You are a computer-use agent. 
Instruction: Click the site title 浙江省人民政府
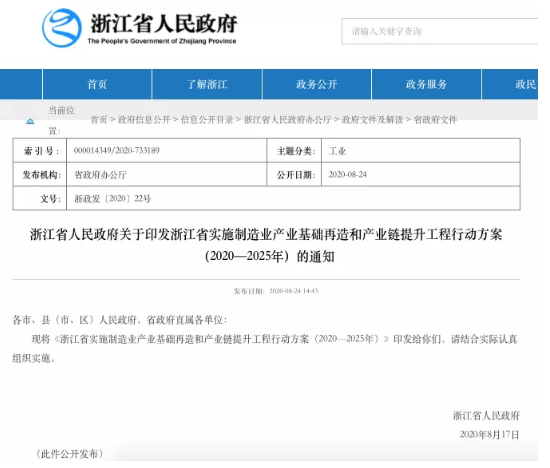click(163, 24)
